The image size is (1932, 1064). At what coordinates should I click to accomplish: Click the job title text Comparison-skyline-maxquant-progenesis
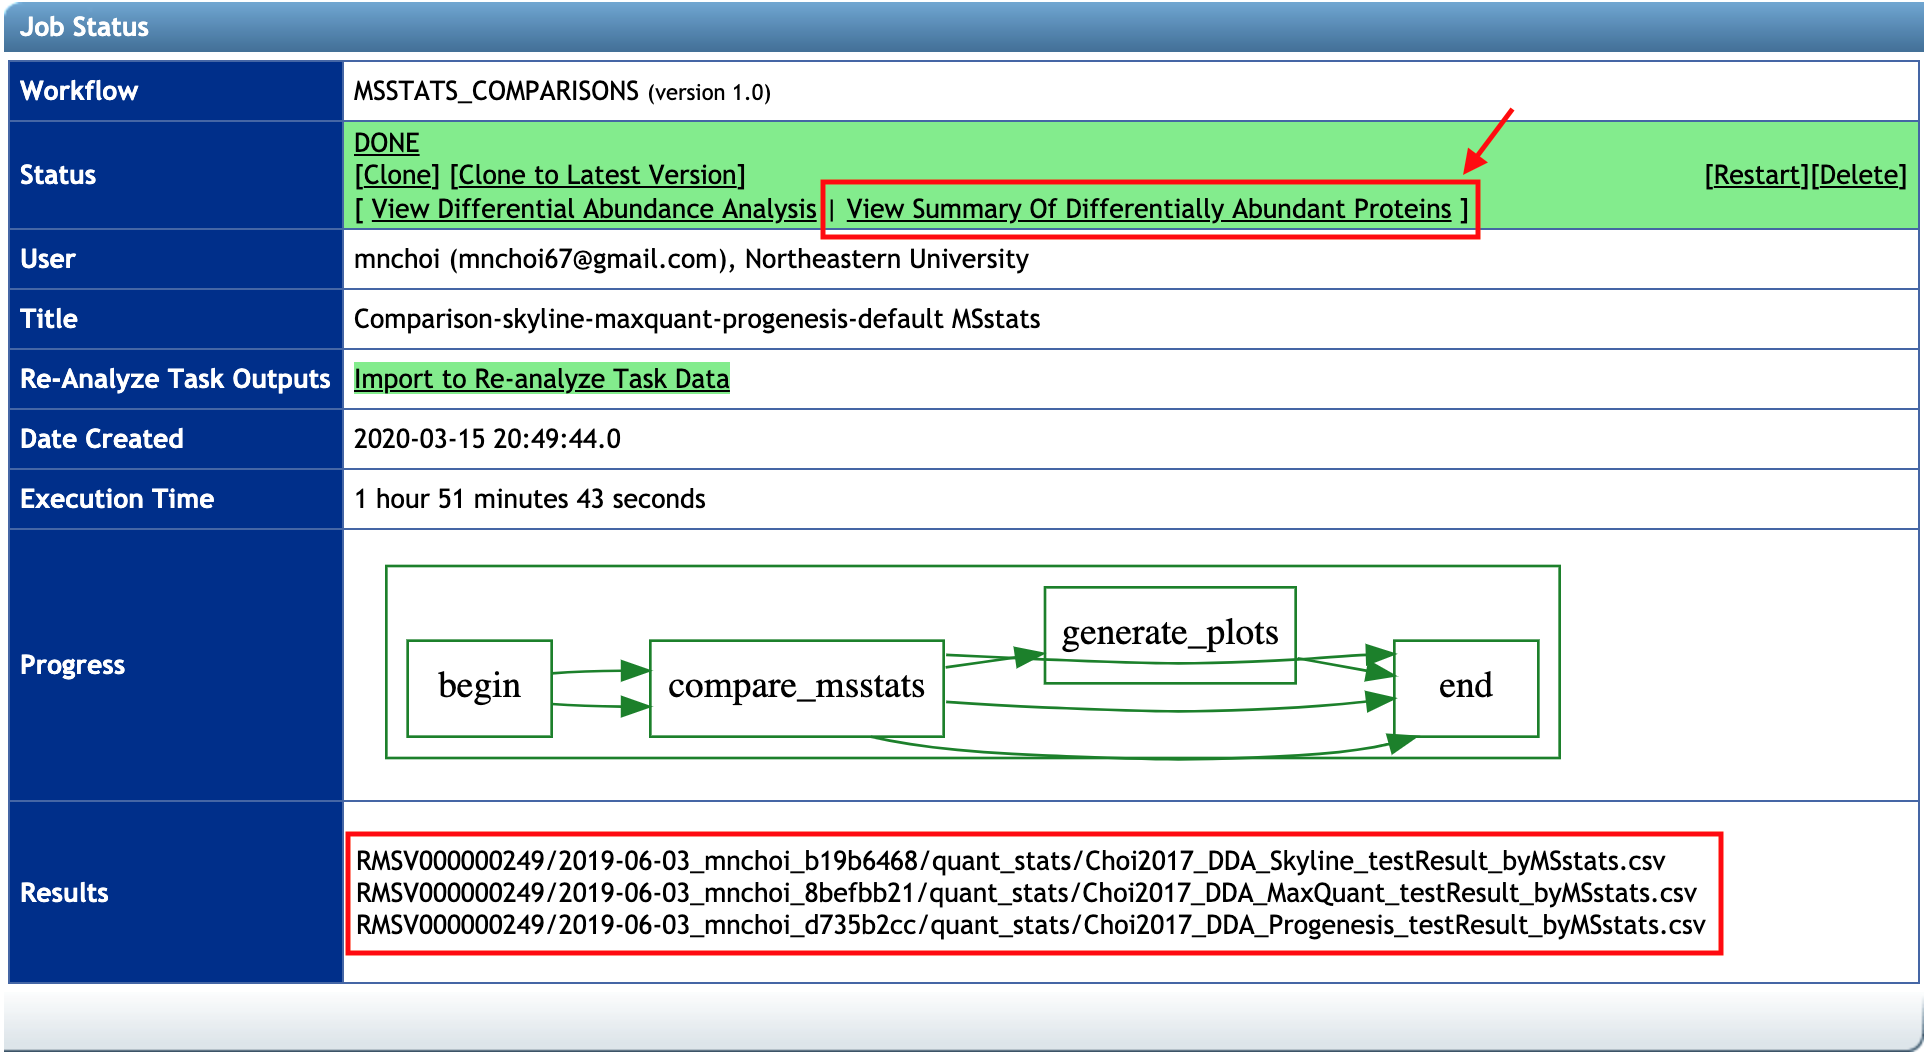click(x=696, y=319)
